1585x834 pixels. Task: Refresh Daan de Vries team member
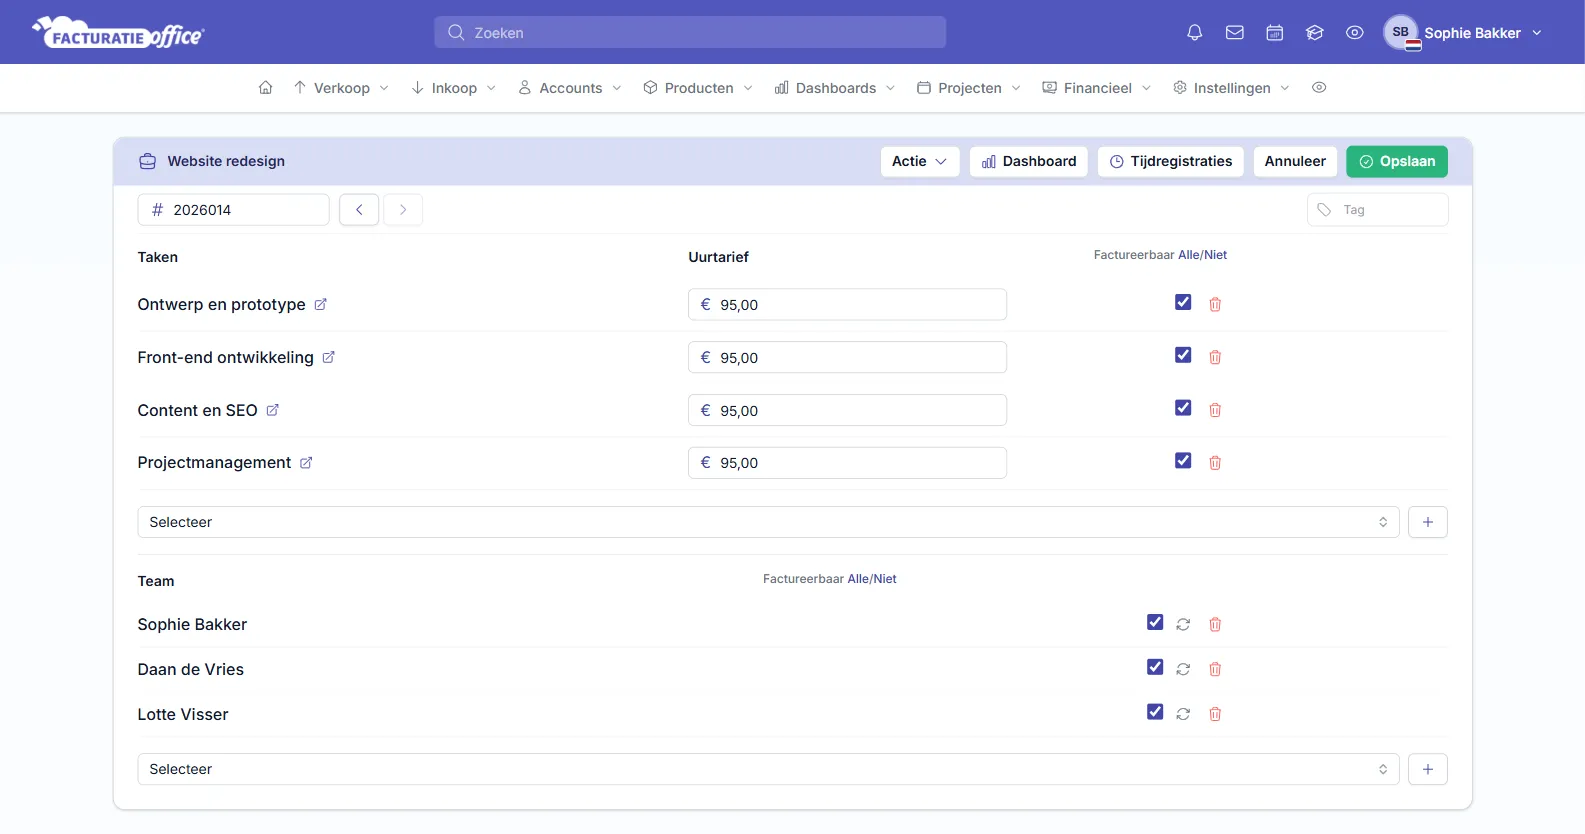(1183, 669)
